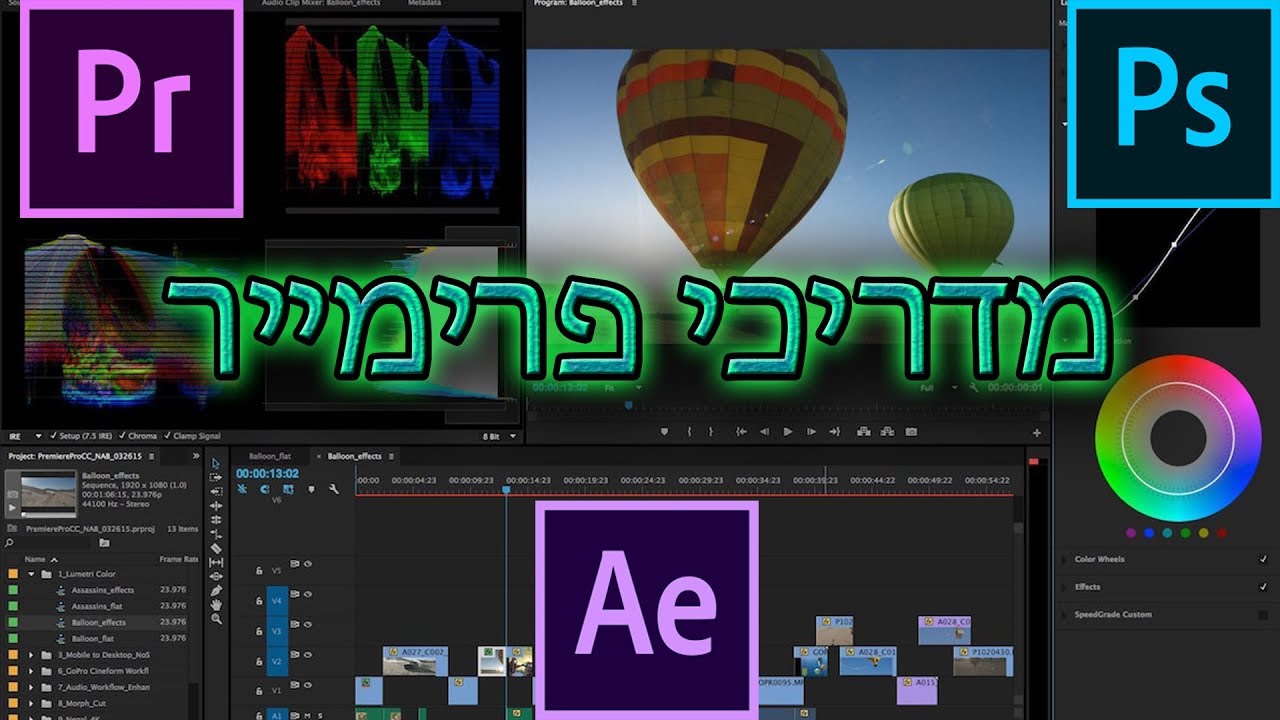Expand the 7_Audio_Workflow bin
Viewport: 1280px width, 720px height.
pyautogui.click(x=31, y=686)
